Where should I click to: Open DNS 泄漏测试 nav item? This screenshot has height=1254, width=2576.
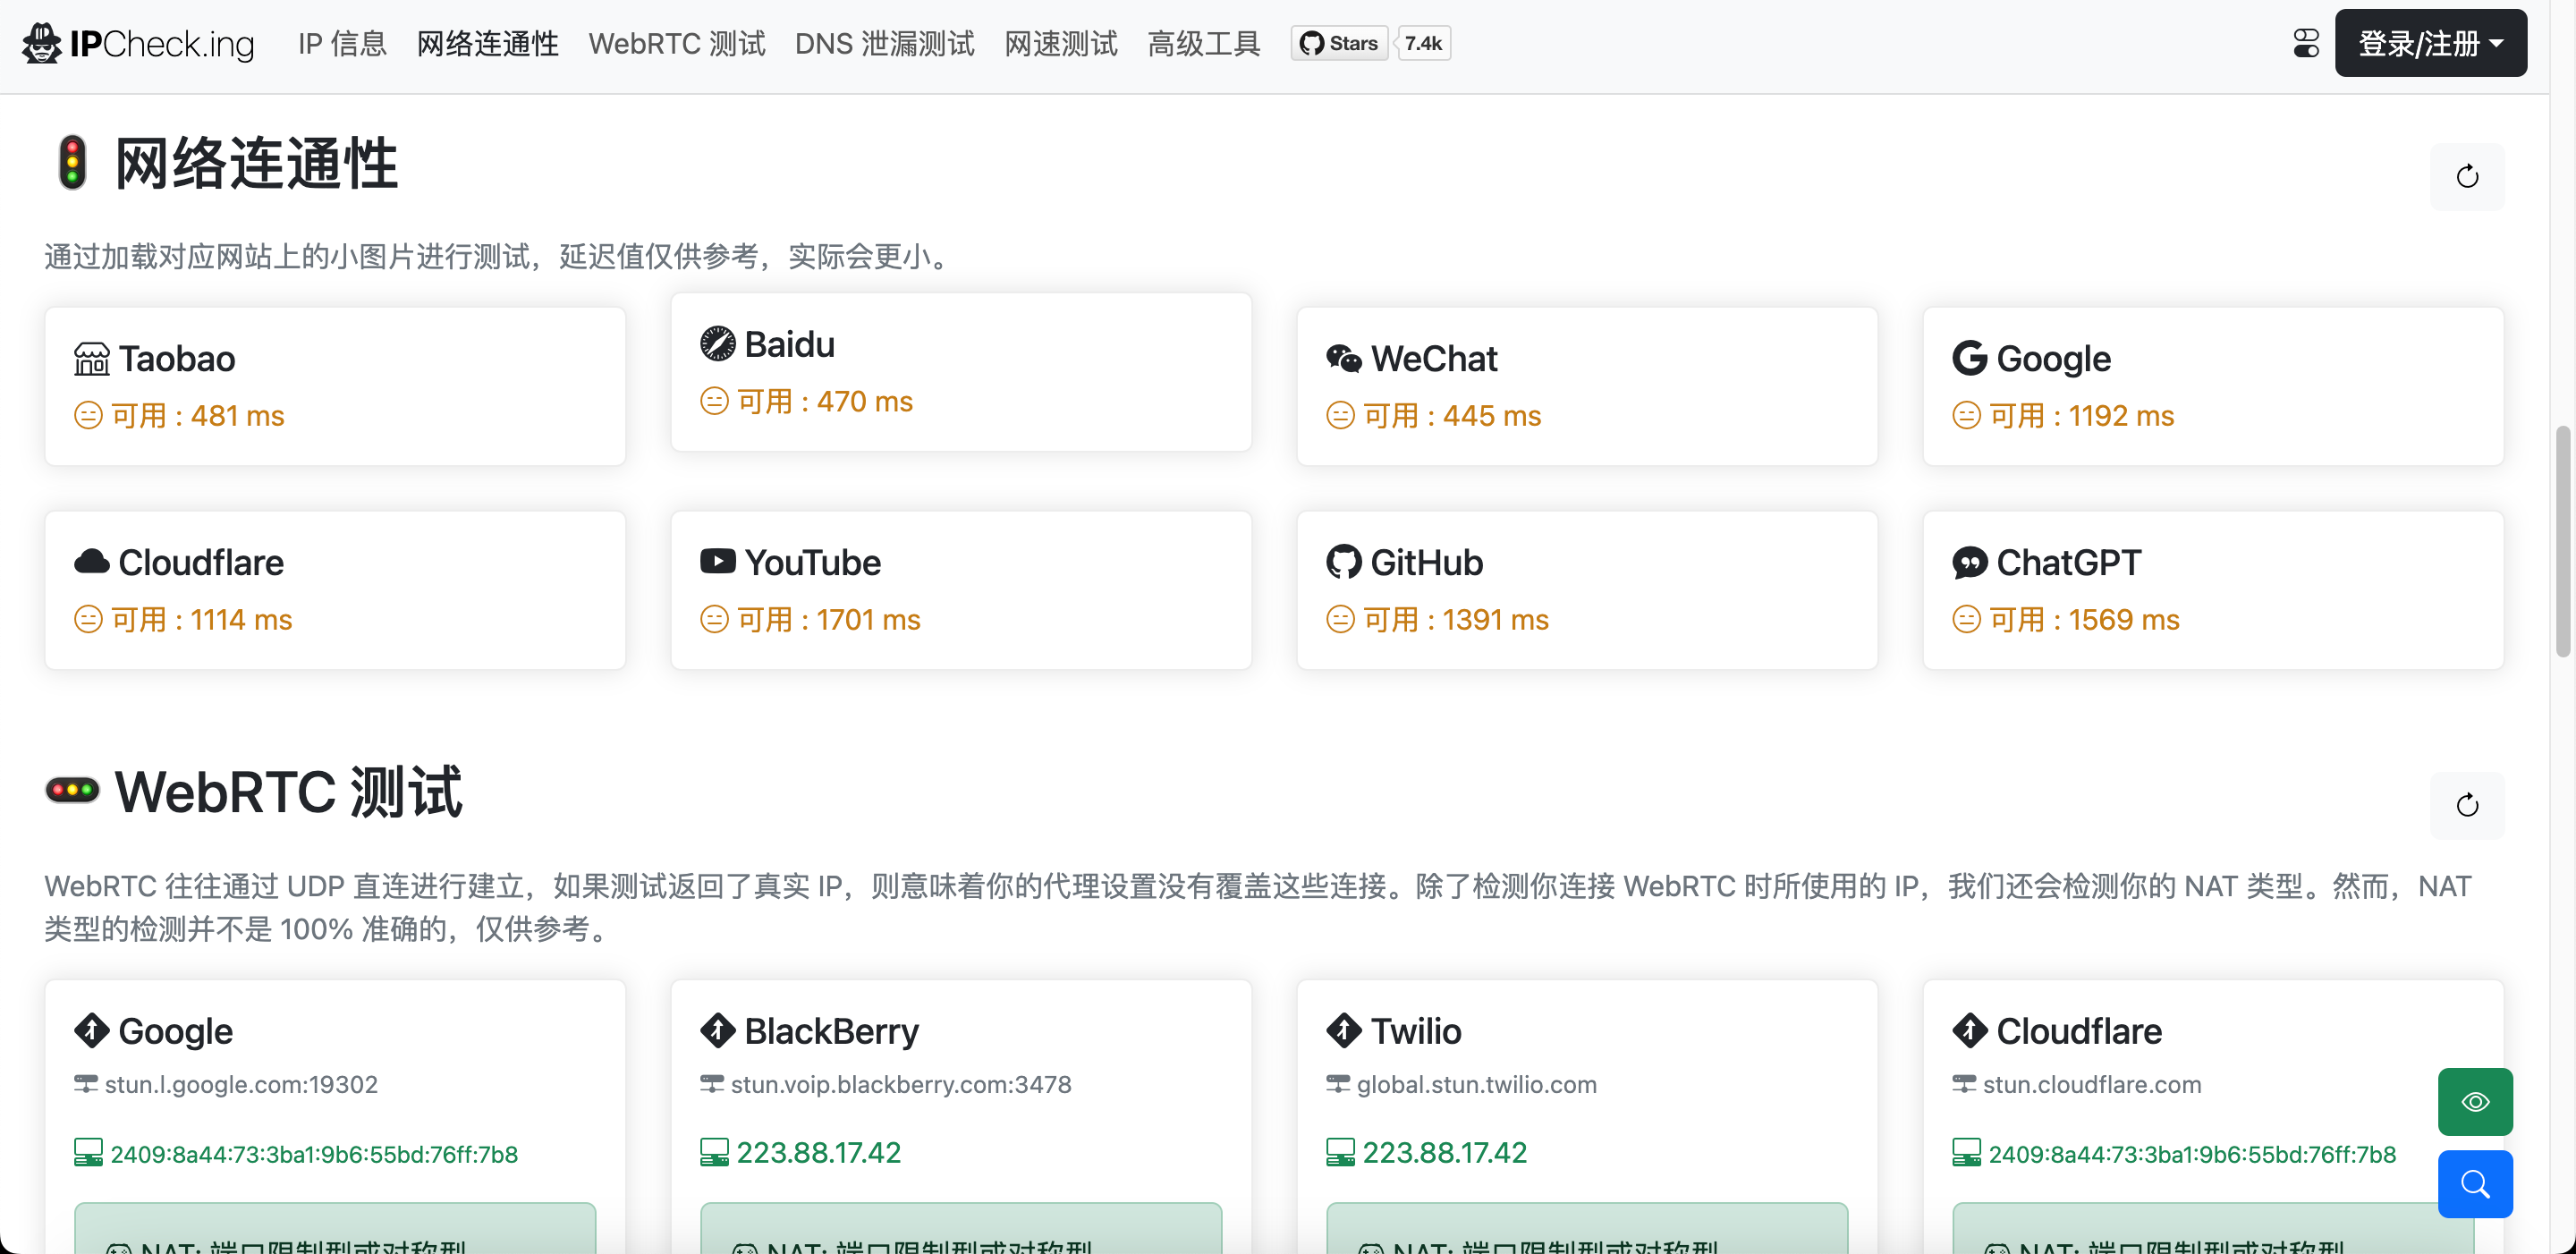pos(884,43)
